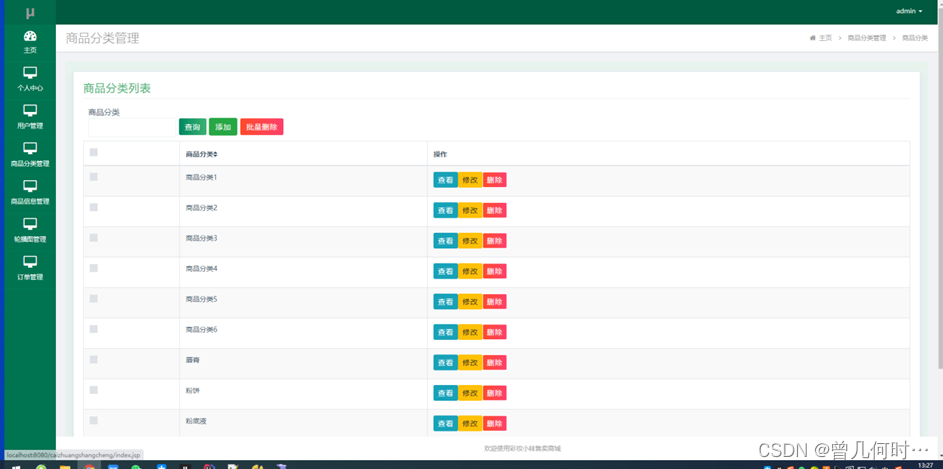The image size is (943, 469).
Task: Check the box for 粉底液 row
Action: click(x=94, y=420)
